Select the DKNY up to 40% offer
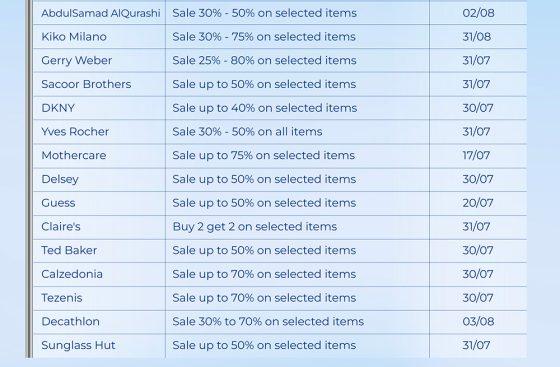560x367 pixels. point(265,108)
